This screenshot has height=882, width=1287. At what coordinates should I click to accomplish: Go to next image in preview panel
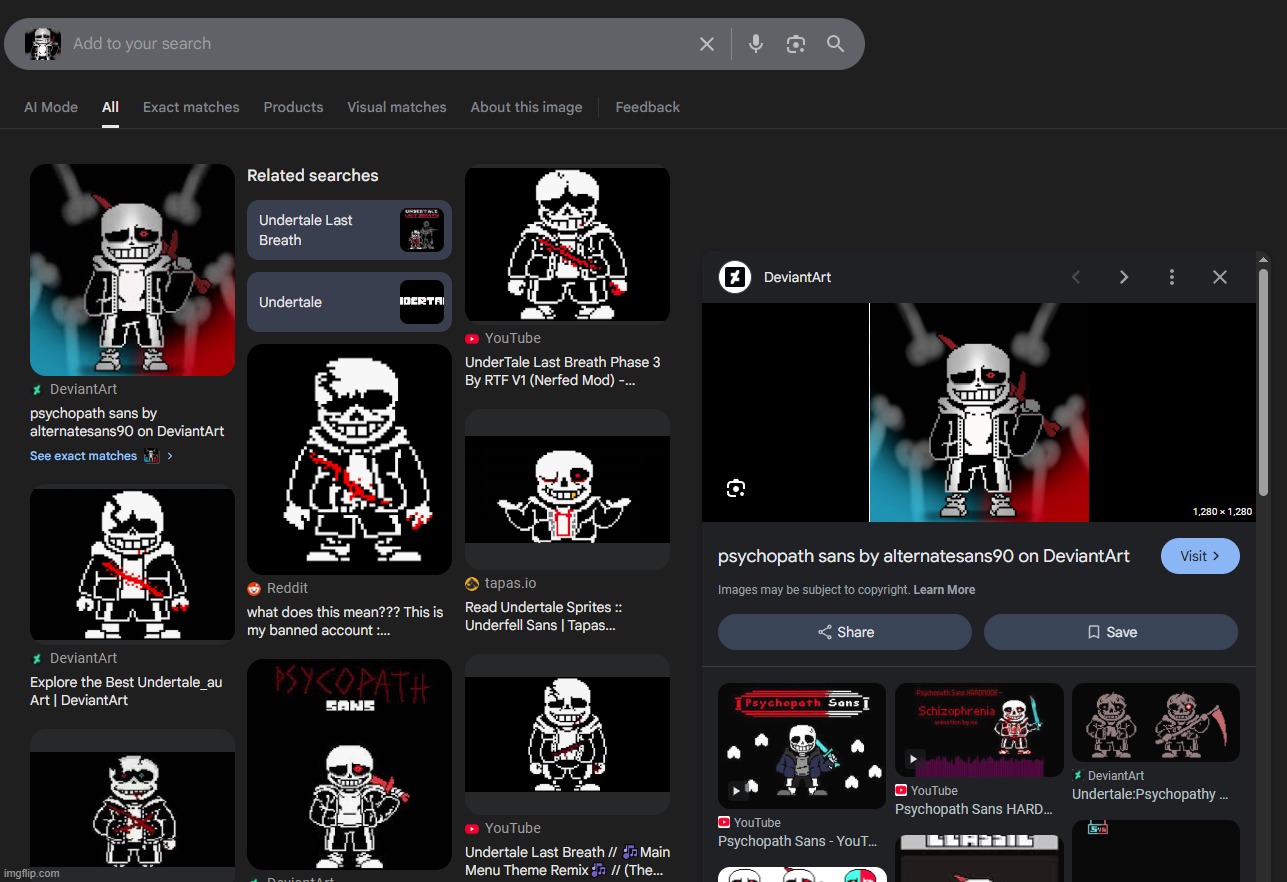[x=1123, y=277]
